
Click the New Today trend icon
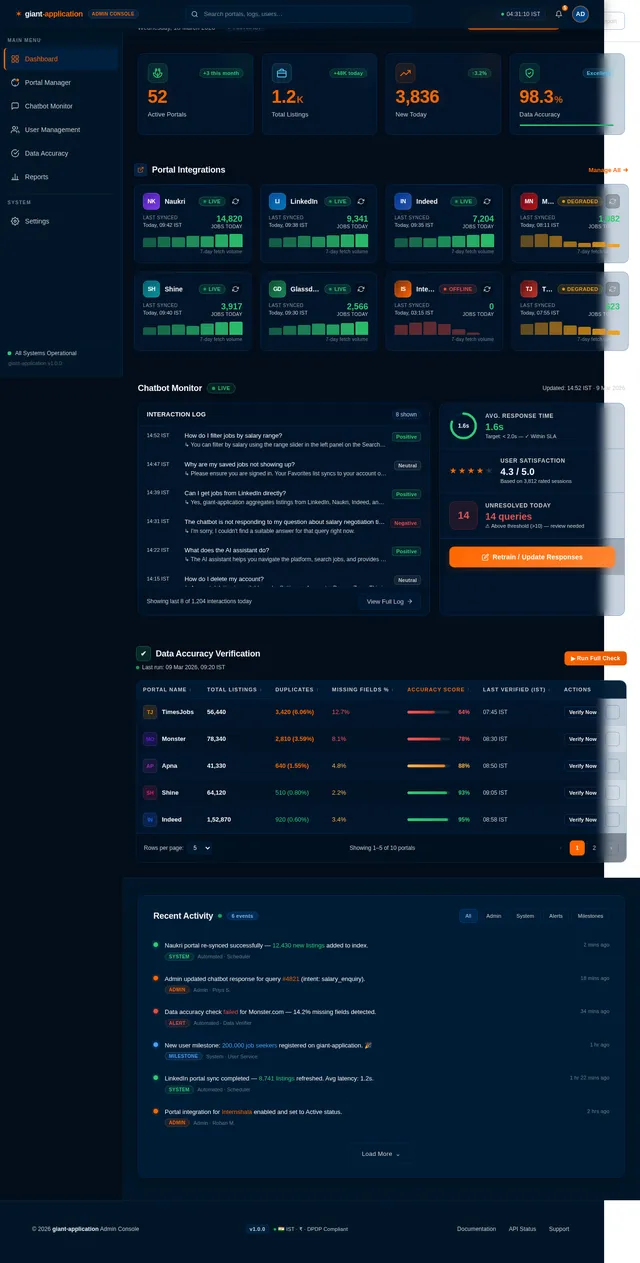tap(405, 73)
